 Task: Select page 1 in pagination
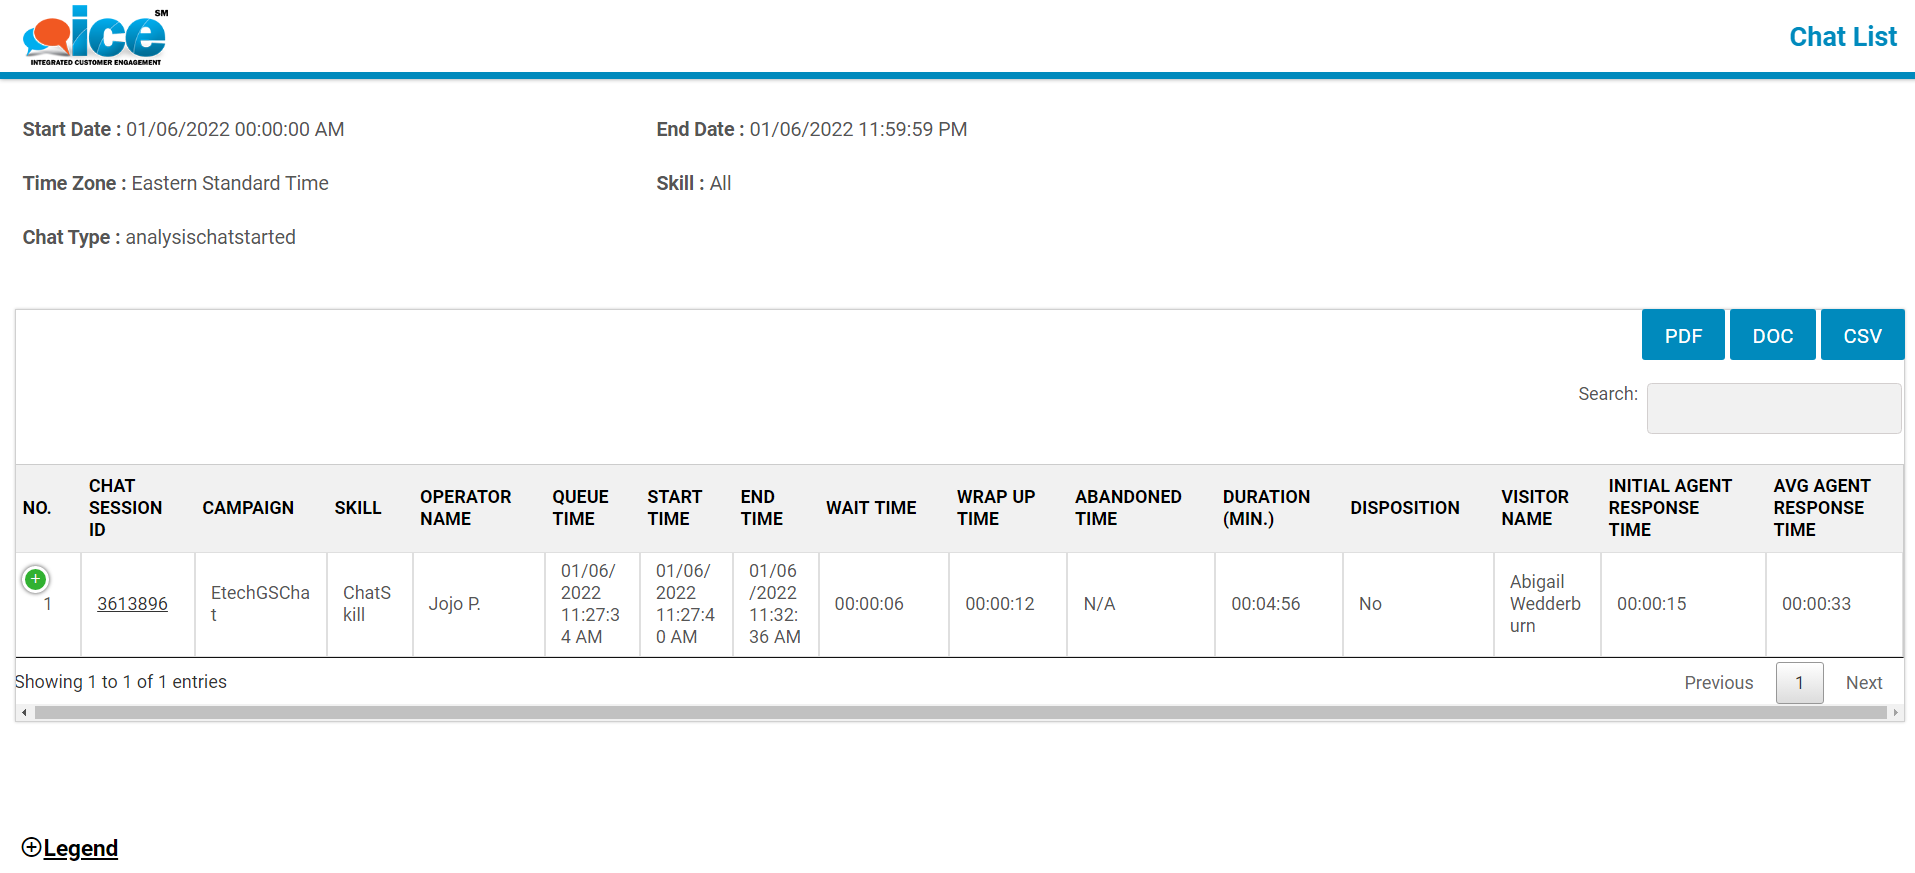[x=1799, y=683]
